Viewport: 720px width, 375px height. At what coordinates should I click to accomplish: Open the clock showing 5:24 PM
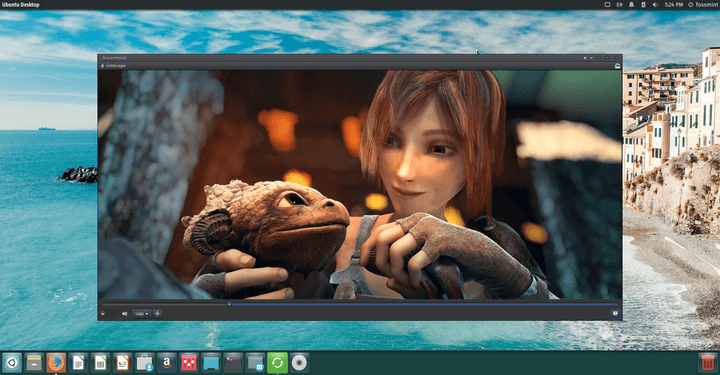coord(674,5)
